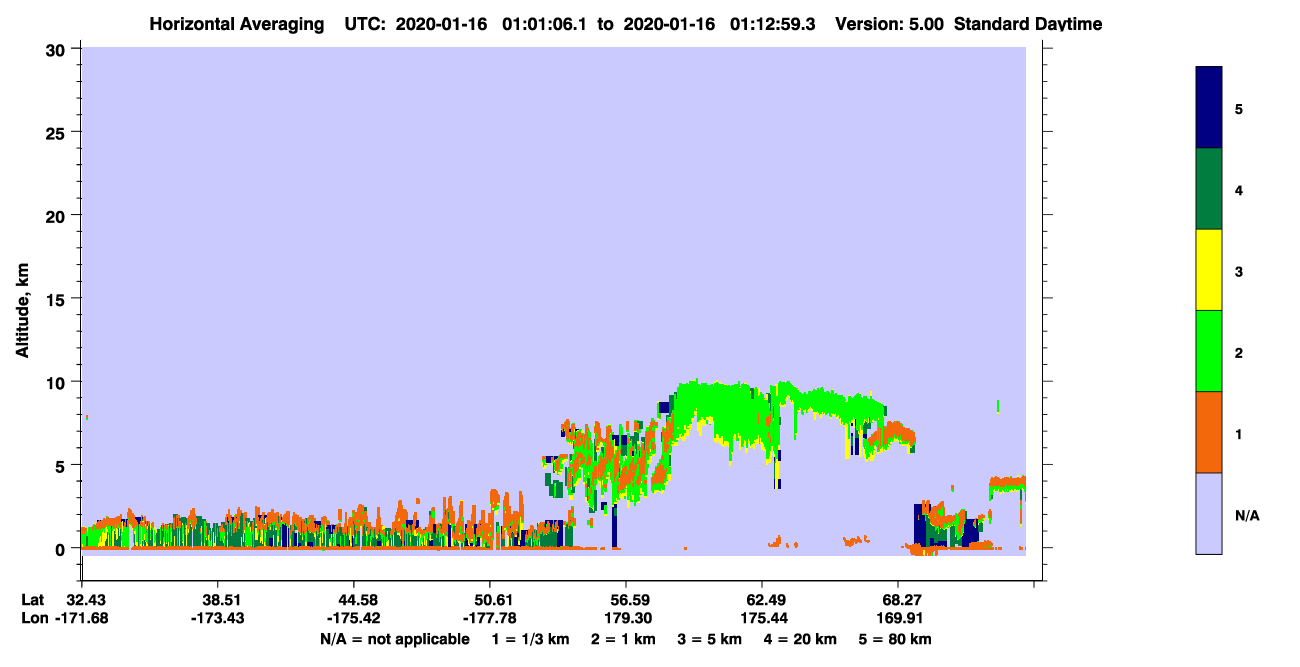
Task: Click the dark blue color bar segment labeled 5
Action: pyautogui.click(x=1209, y=108)
